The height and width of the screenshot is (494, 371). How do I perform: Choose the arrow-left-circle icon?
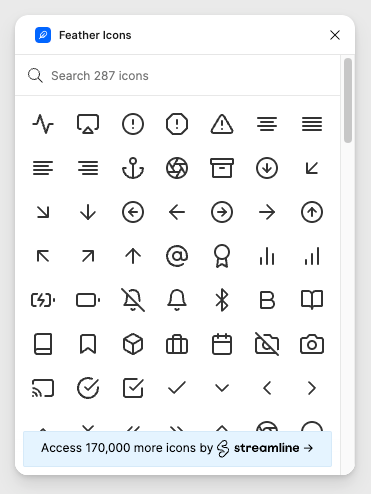(x=133, y=212)
